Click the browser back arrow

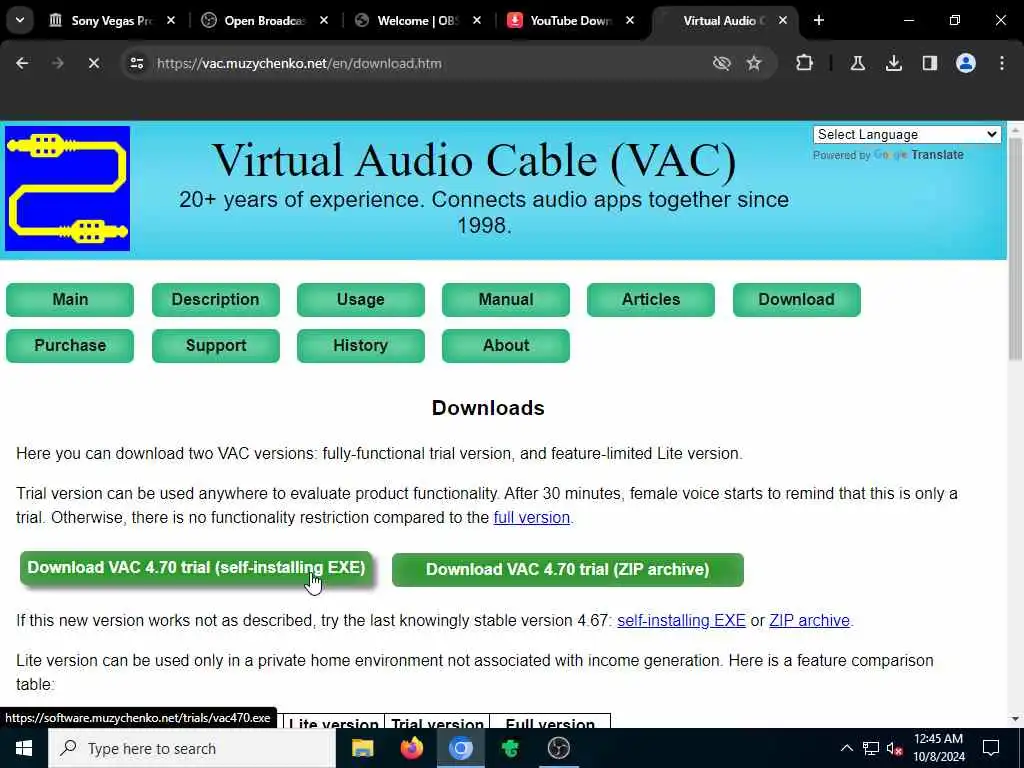coord(22,63)
